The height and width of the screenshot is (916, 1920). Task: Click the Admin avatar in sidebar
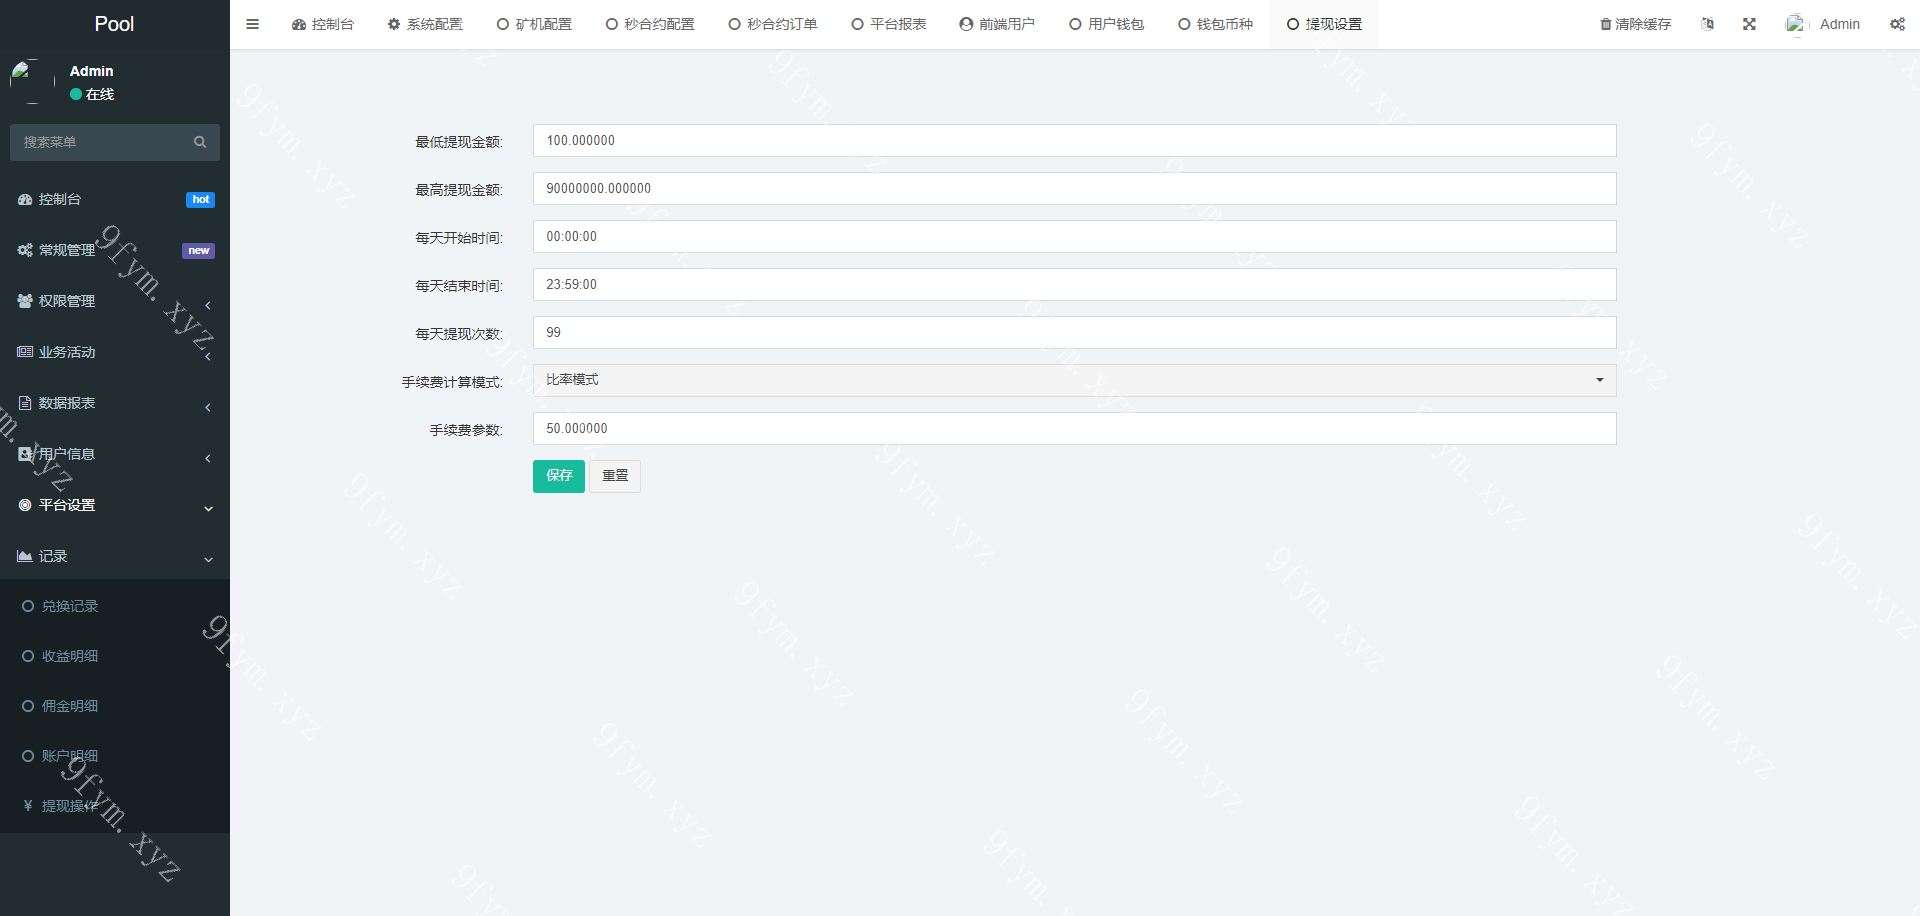click(32, 82)
